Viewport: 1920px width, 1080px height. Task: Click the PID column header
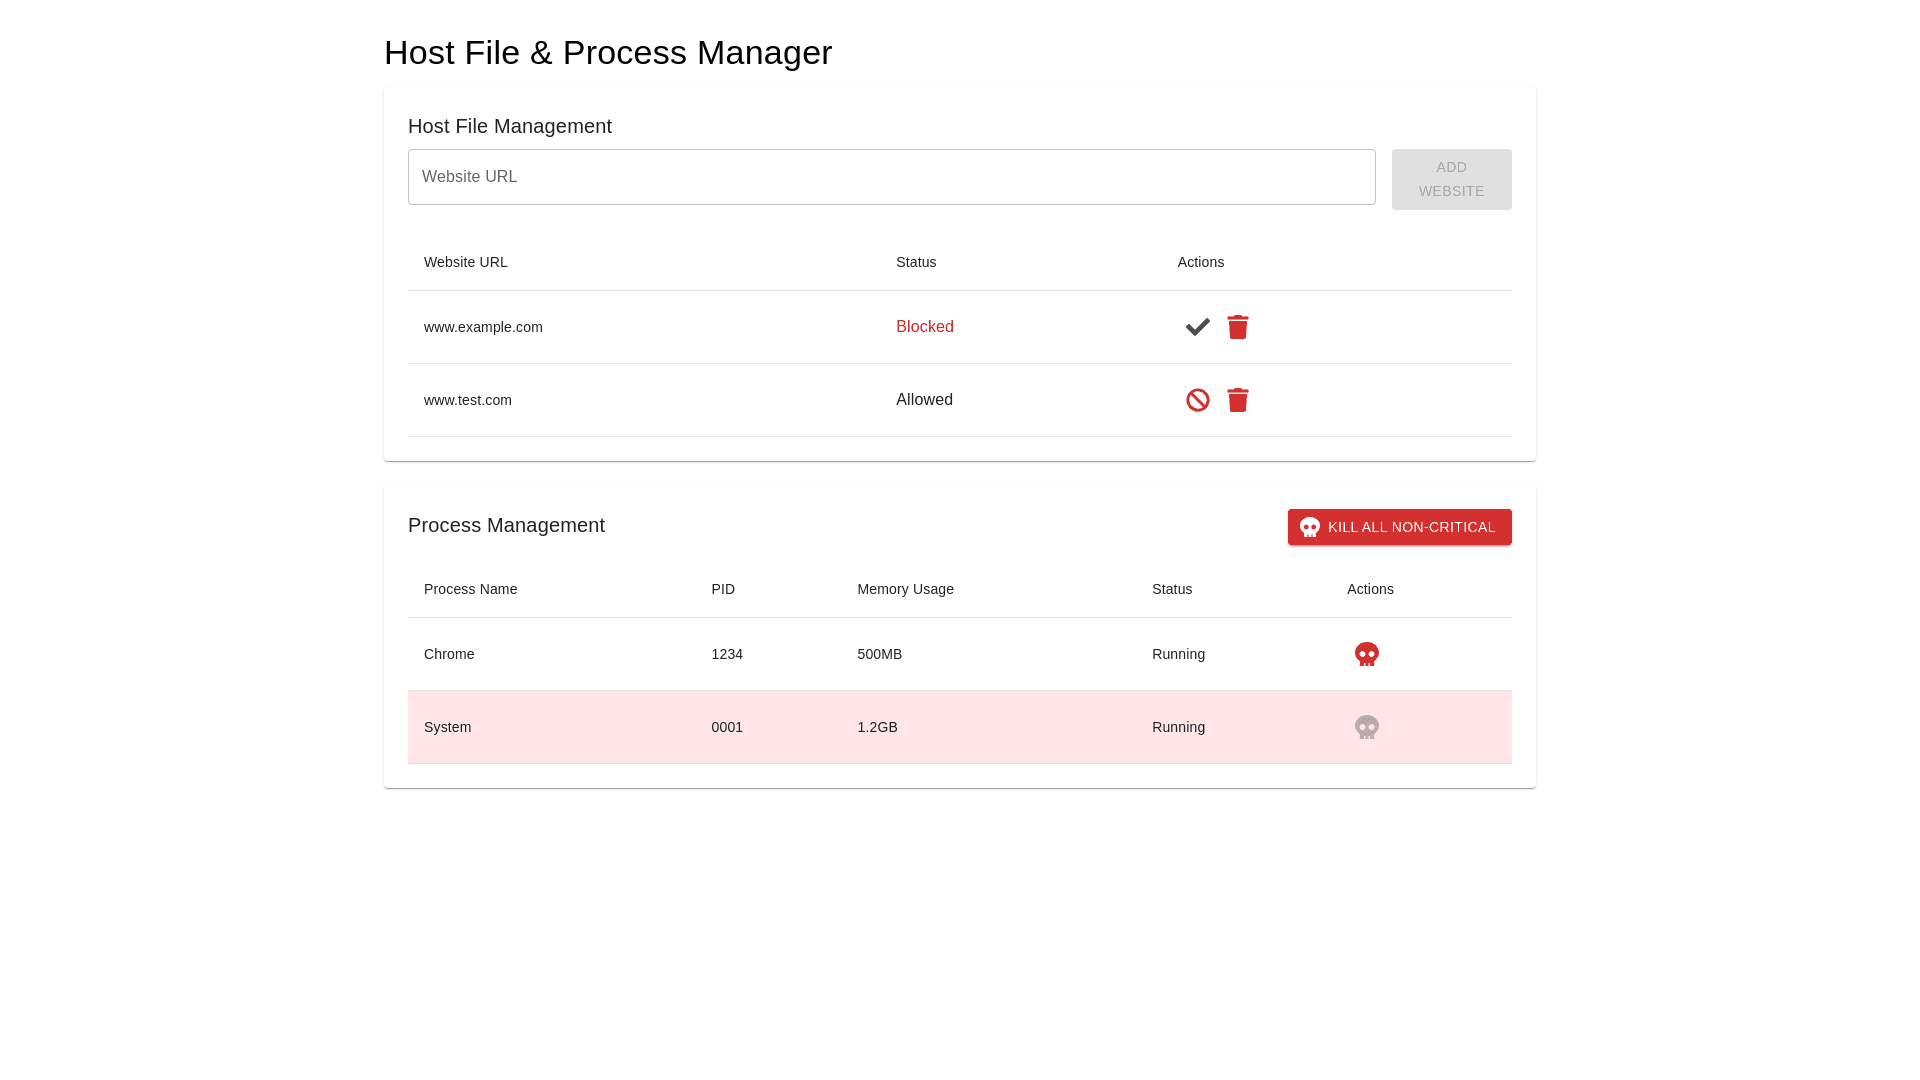tap(723, 589)
